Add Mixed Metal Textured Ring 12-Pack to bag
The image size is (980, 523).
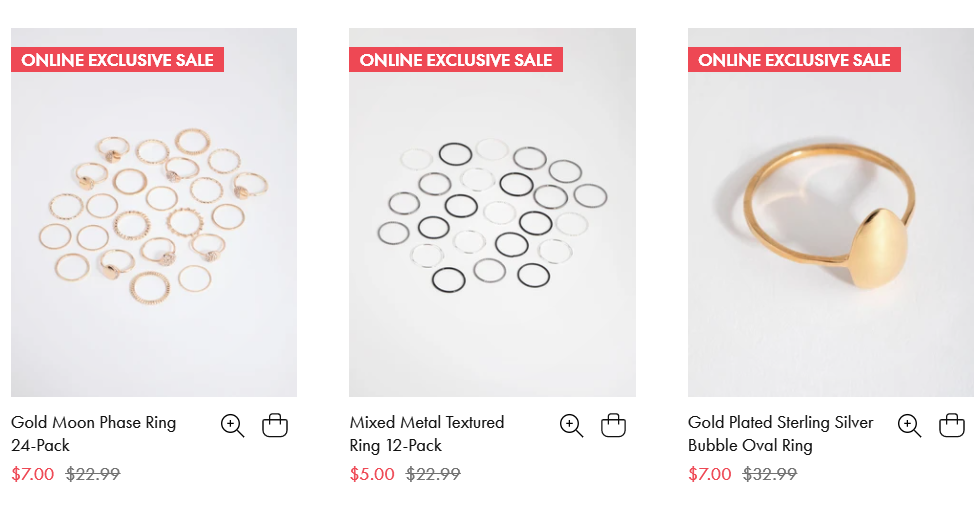pyautogui.click(x=613, y=425)
